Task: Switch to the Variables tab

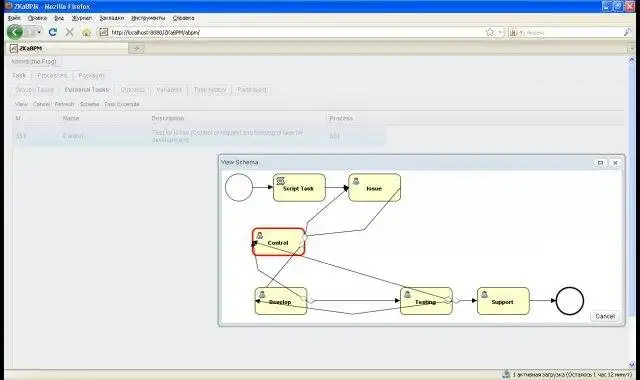Action: (x=169, y=89)
